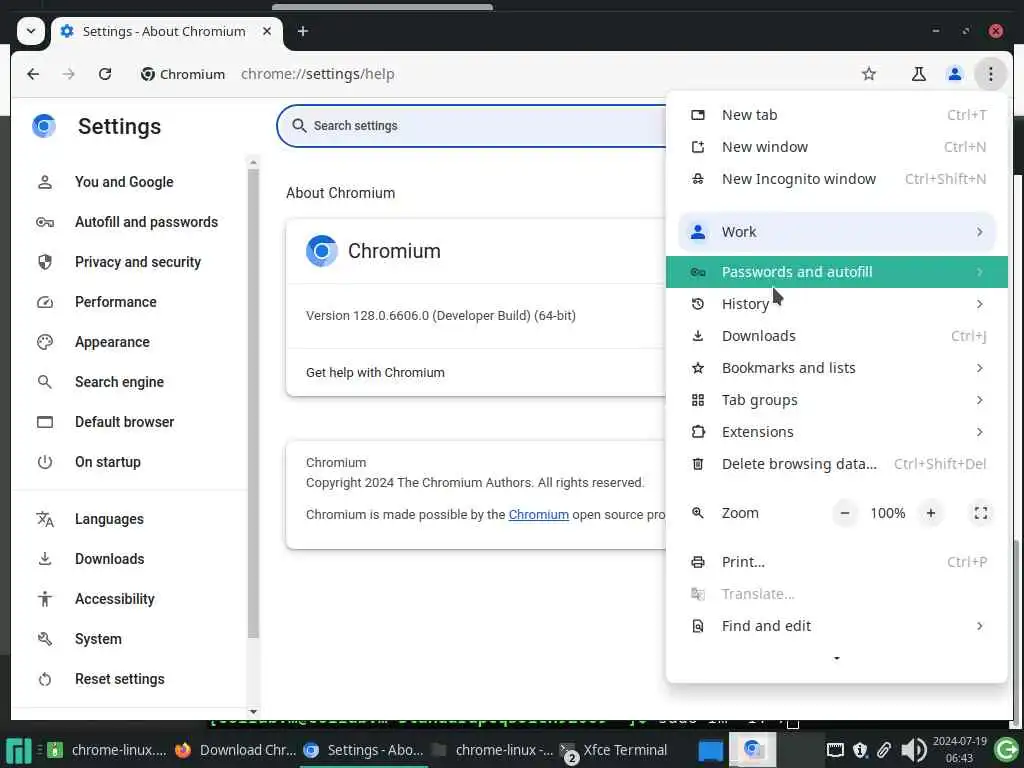The height and width of the screenshot is (768, 1024).
Task: Expand Bookmarks and lists submenu
Action: tap(837, 368)
